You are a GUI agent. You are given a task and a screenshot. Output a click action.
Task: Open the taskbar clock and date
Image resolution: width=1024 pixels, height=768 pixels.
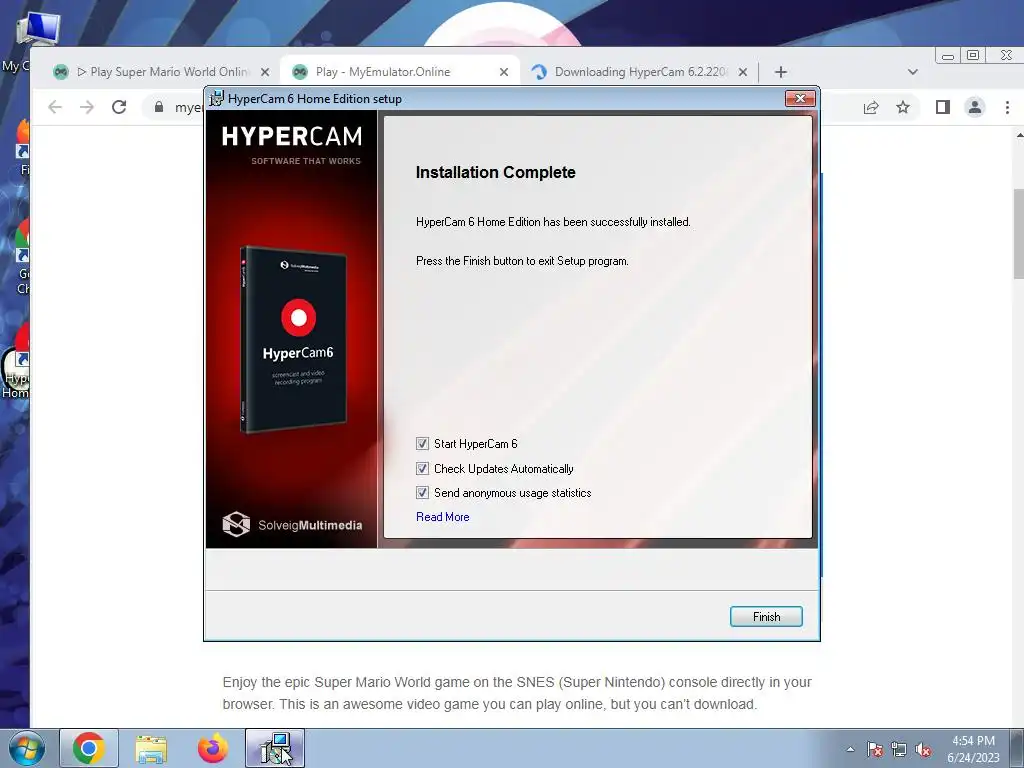[973, 749]
